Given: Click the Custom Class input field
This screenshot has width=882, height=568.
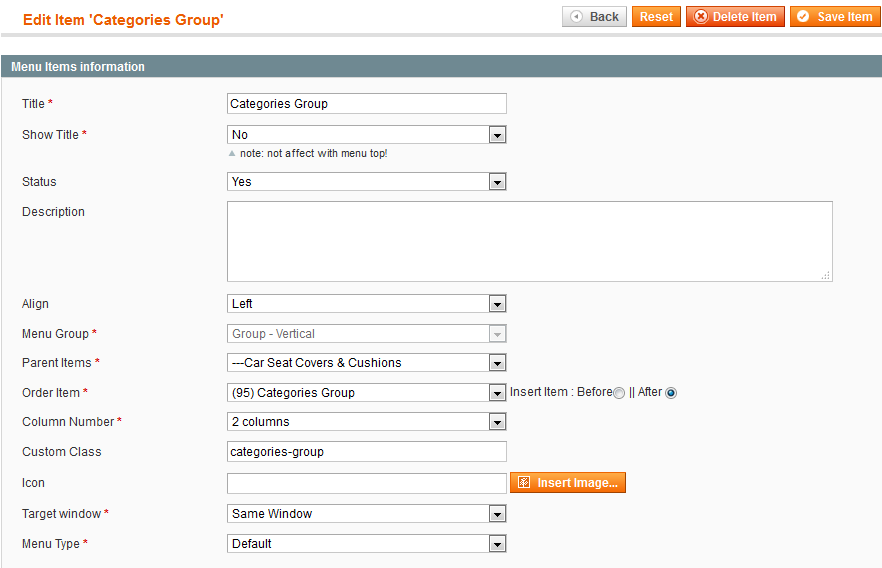Looking at the screenshot, I should [x=367, y=452].
